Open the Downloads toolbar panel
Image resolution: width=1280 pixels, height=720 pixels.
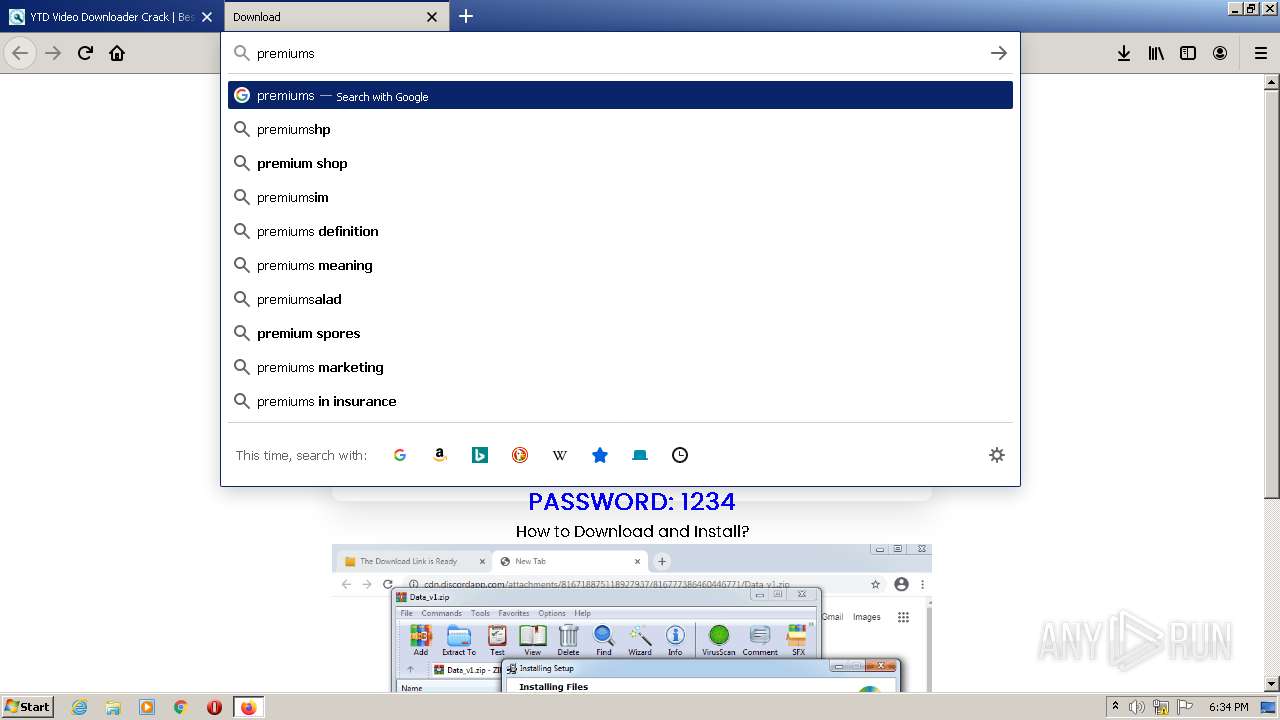(1124, 53)
